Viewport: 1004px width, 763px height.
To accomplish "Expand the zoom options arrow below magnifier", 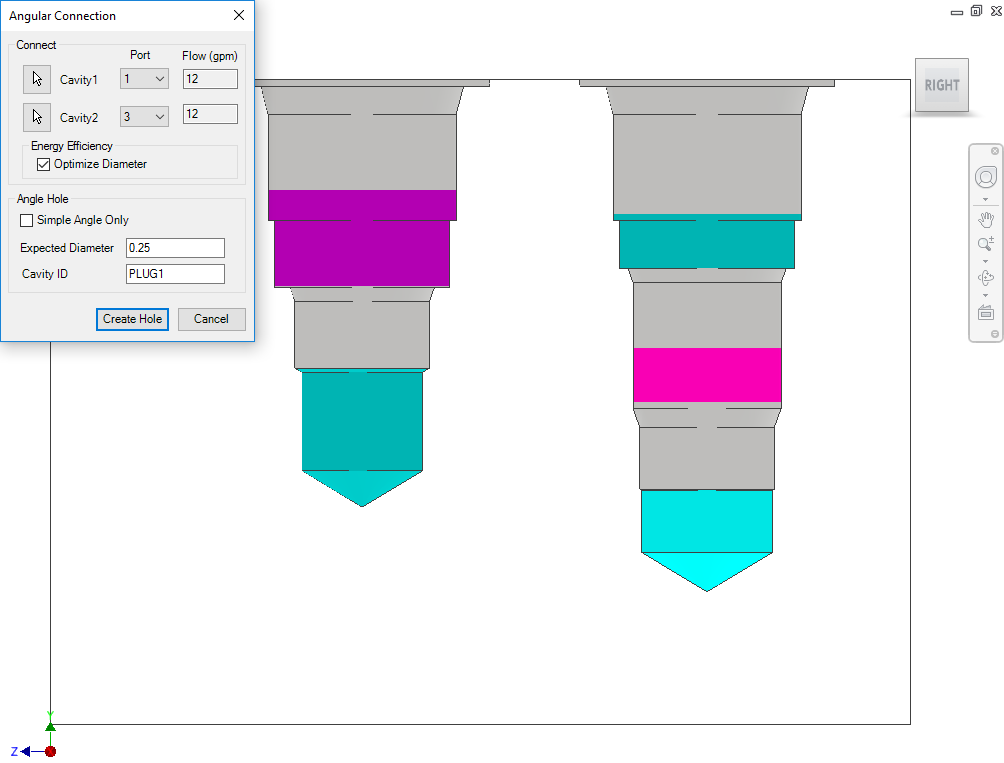I will [985, 261].
